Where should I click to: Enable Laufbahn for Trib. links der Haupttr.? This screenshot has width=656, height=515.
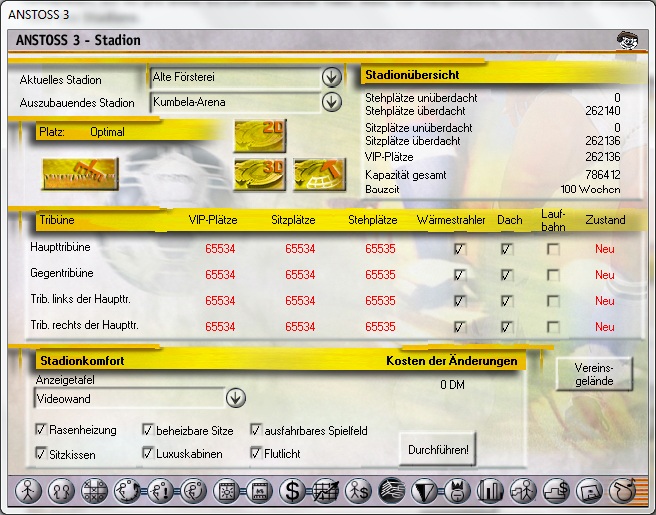click(554, 301)
